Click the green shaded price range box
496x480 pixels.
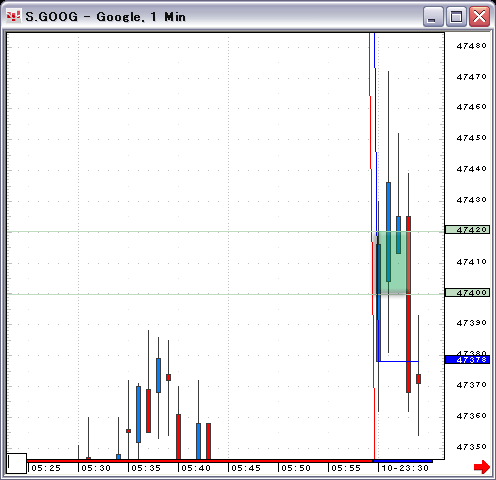tap(392, 263)
